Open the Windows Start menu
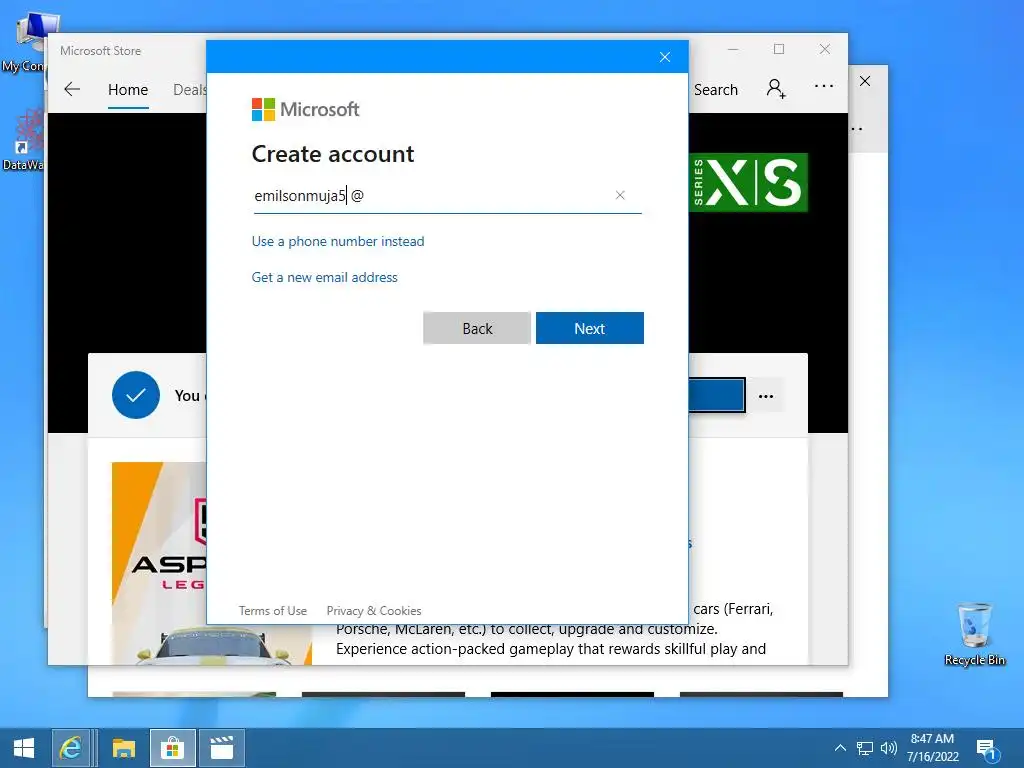1024x768 pixels. pos(24,748)
